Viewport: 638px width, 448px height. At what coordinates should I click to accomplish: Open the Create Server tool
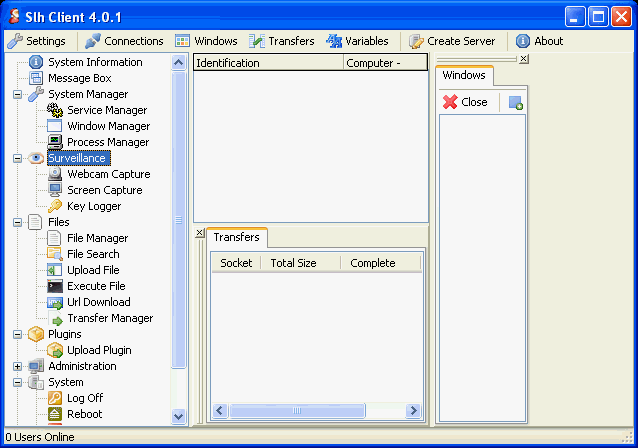[x=451, y=41]
